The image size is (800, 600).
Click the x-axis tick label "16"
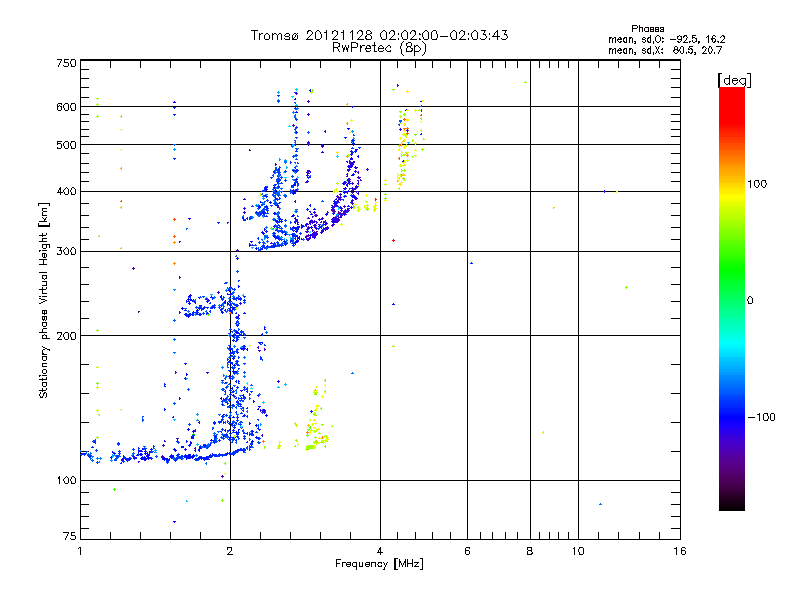click(x=680, y=551)
